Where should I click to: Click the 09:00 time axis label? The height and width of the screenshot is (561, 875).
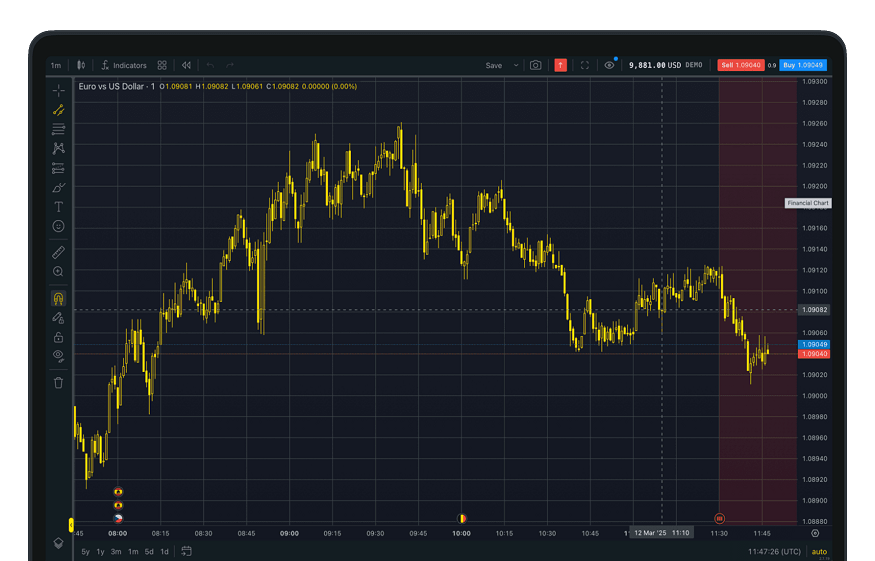point(289,533)
